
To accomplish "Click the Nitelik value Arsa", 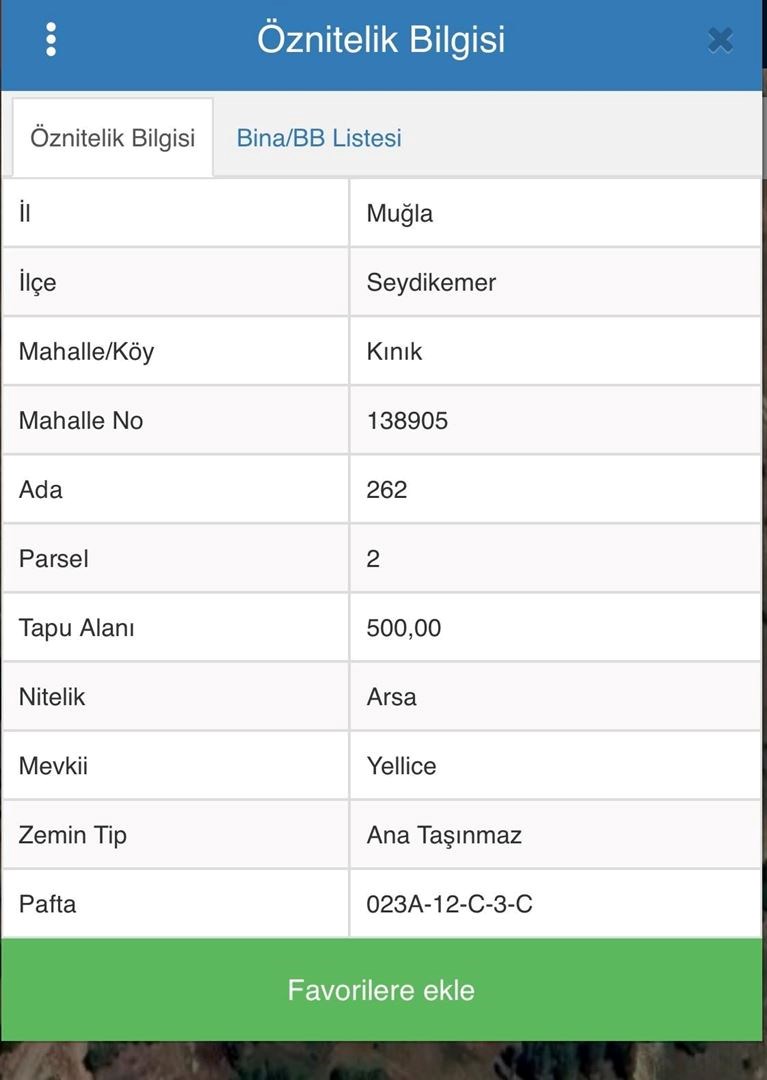I will [x=391, y=697].
